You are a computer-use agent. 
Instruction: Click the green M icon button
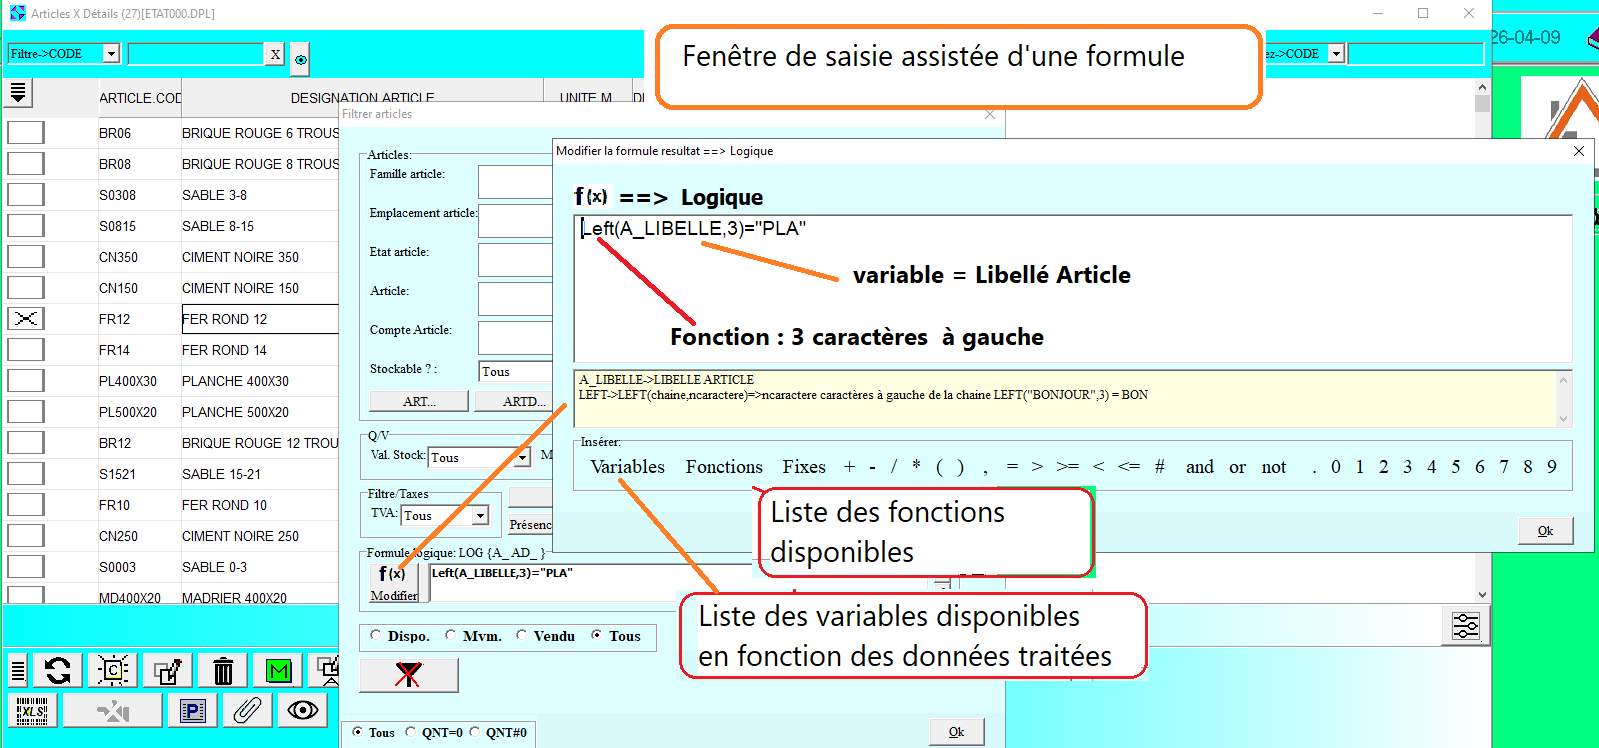tap(278, 670)
